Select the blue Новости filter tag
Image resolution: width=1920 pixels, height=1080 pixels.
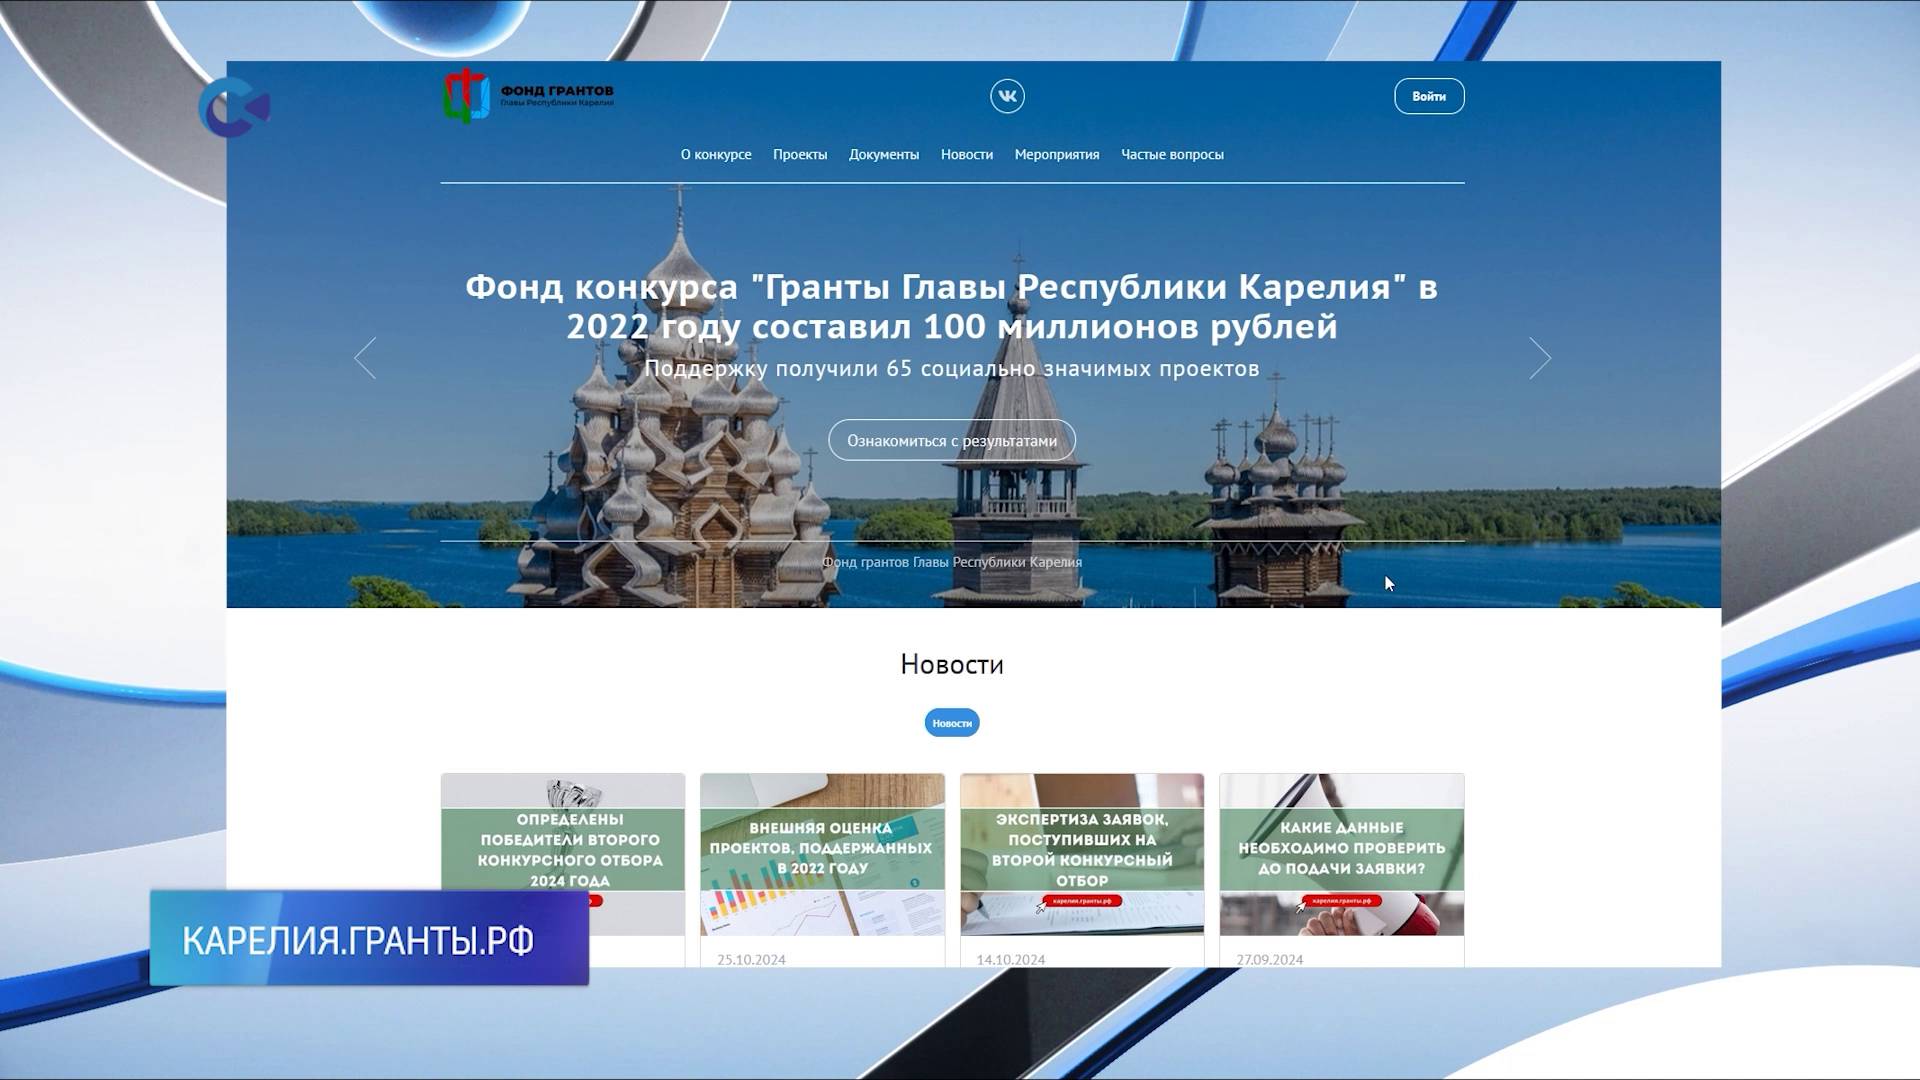click(x=952, y=723)
